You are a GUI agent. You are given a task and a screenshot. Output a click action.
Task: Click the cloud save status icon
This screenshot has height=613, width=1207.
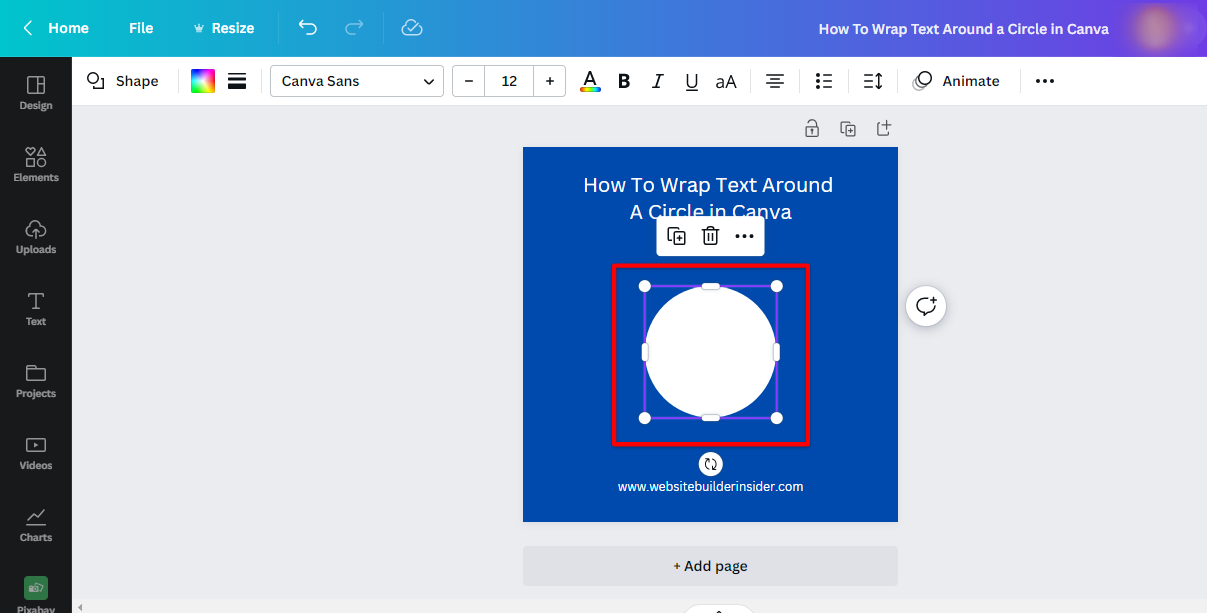[412, 28]
